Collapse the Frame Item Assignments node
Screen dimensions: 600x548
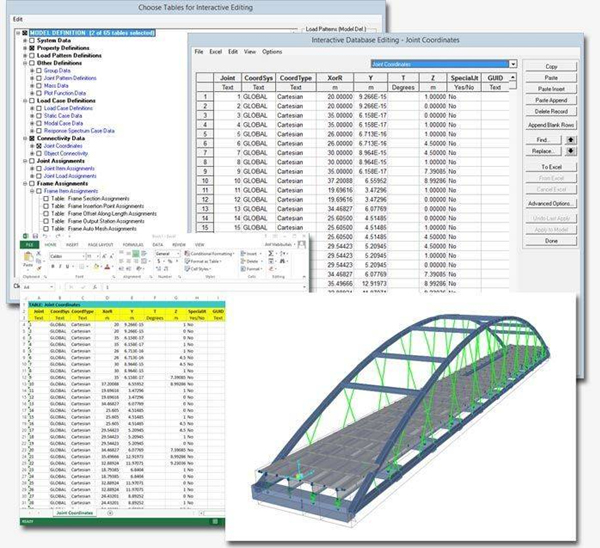point(32,191)
